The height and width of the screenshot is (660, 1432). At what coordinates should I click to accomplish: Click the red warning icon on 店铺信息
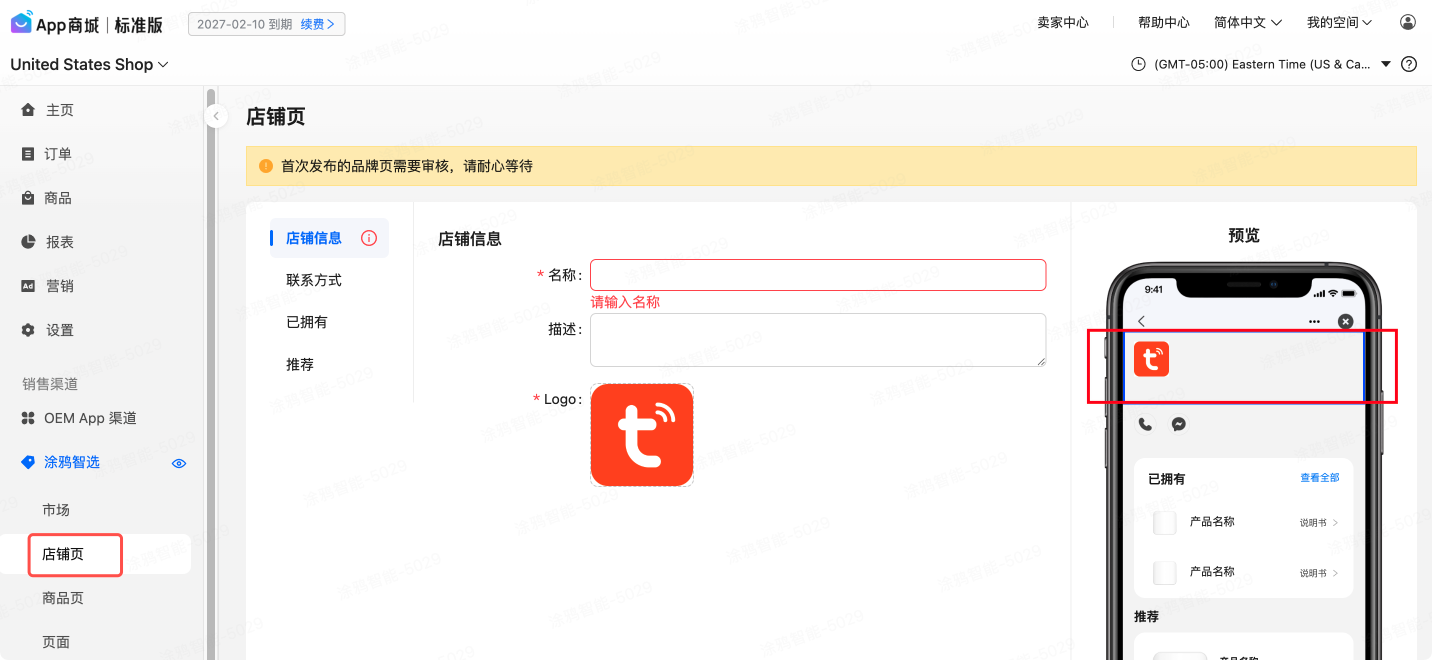369,238
